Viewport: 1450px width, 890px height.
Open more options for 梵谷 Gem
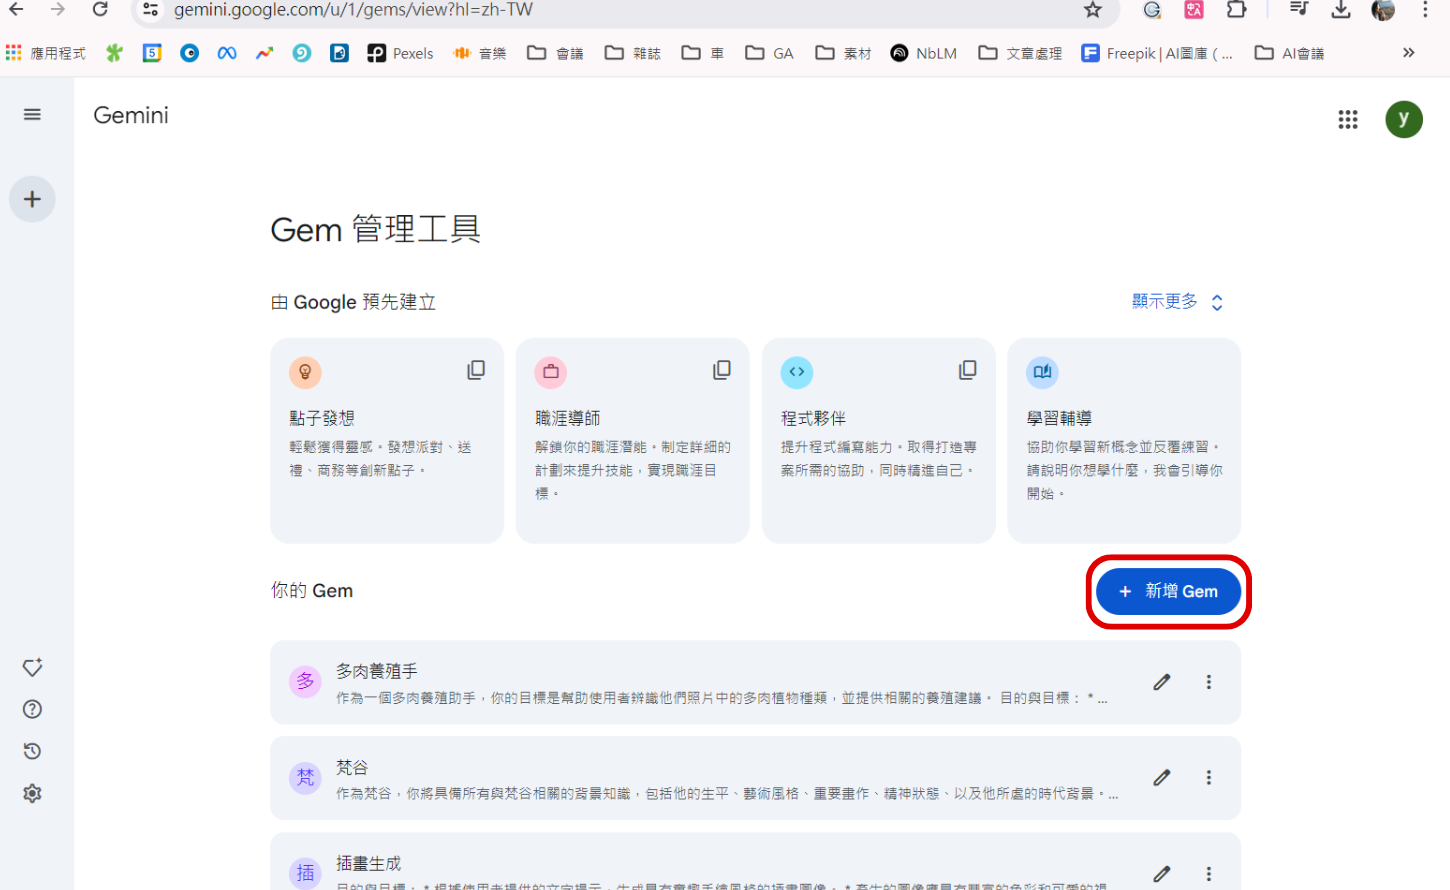(x=1208, y=778)
